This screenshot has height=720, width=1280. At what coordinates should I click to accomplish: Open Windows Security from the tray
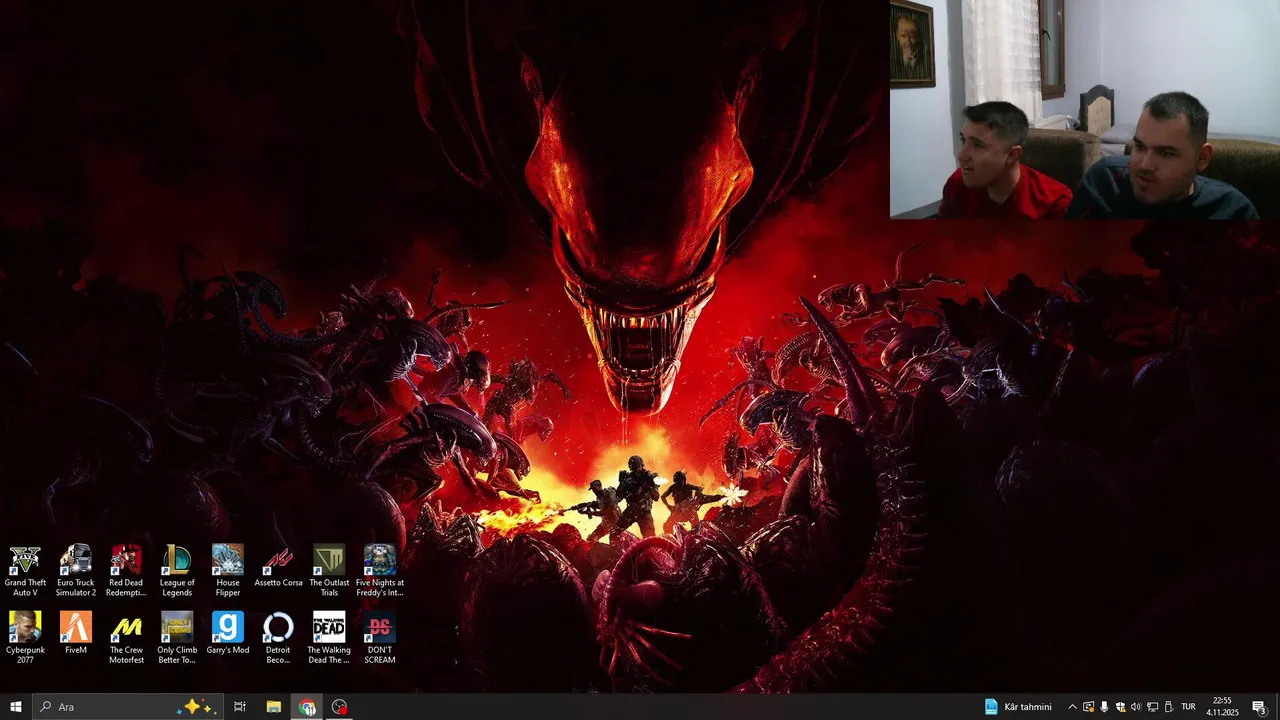tap(1120, 707)
